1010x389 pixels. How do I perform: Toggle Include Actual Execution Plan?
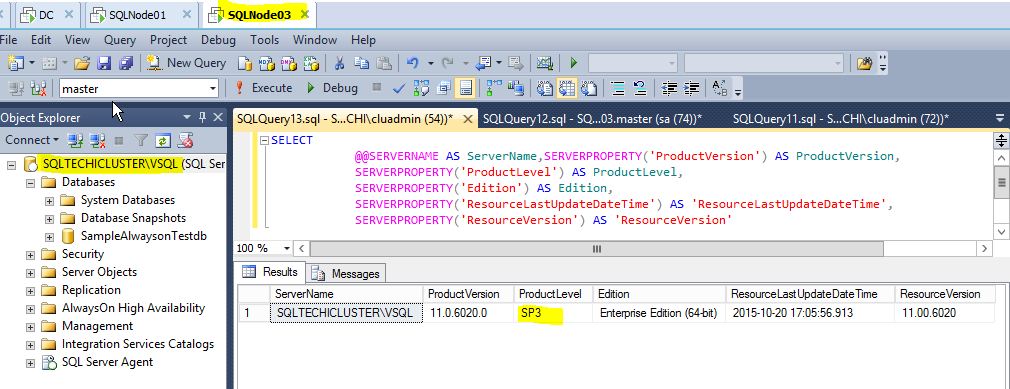(495, 88)
